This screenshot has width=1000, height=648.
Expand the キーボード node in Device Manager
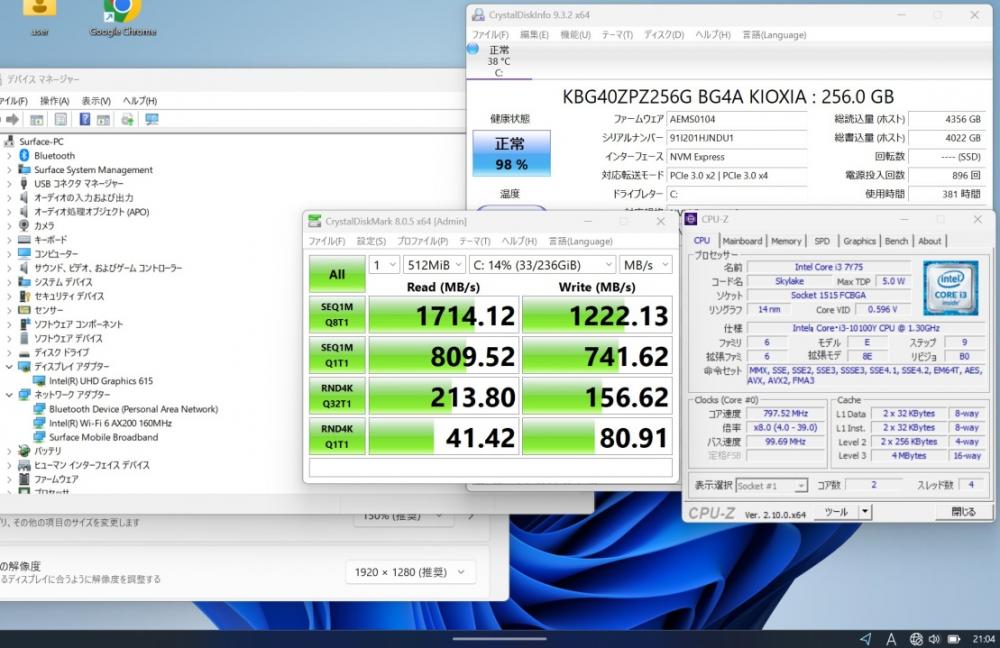9,240
